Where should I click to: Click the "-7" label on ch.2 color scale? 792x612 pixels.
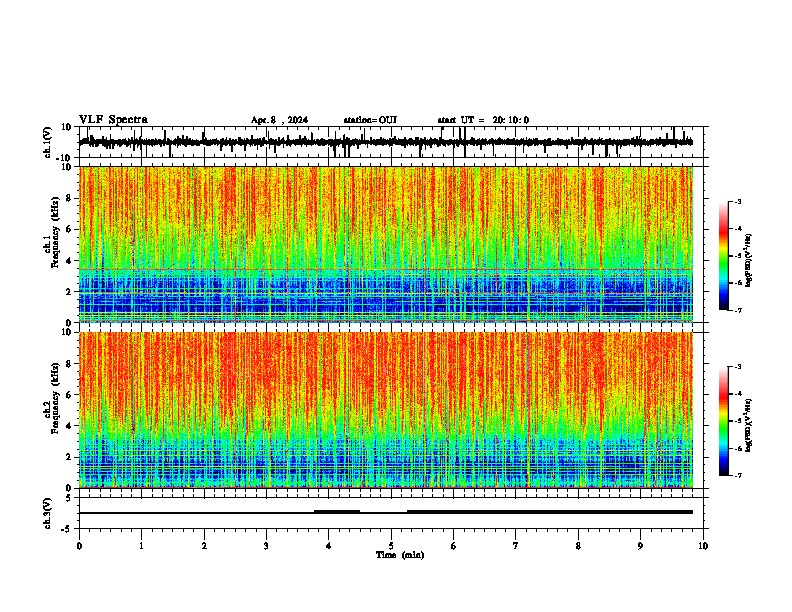(x=737, y=475)
